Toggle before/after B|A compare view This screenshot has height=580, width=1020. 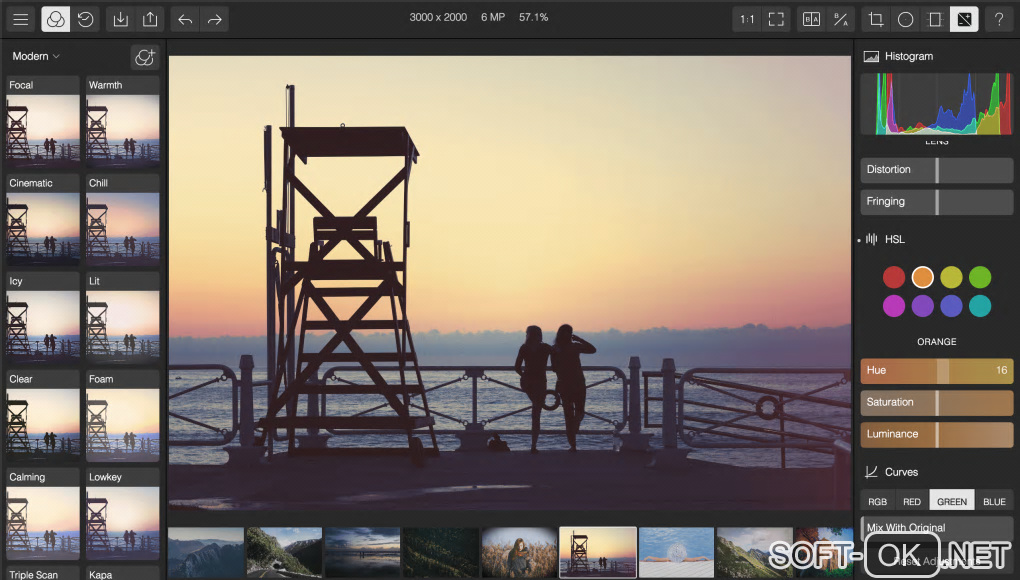[x=811, y=20]
